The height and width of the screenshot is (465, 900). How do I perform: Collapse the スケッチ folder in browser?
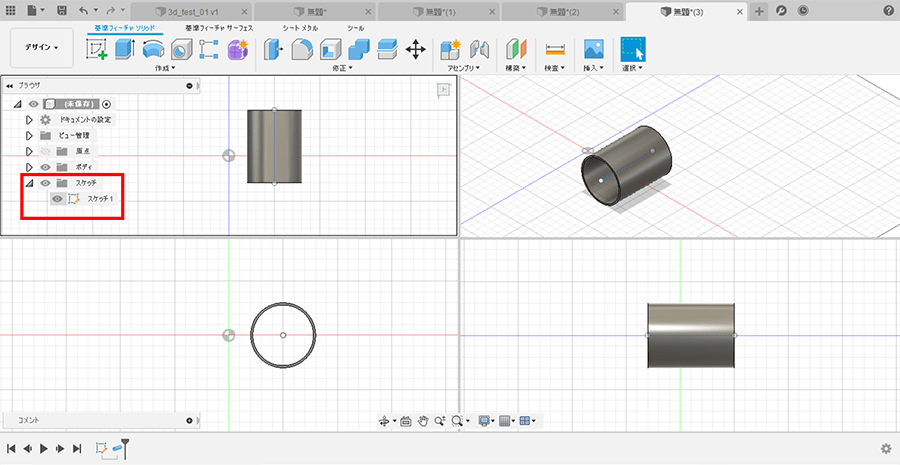[x=29, y=183]
